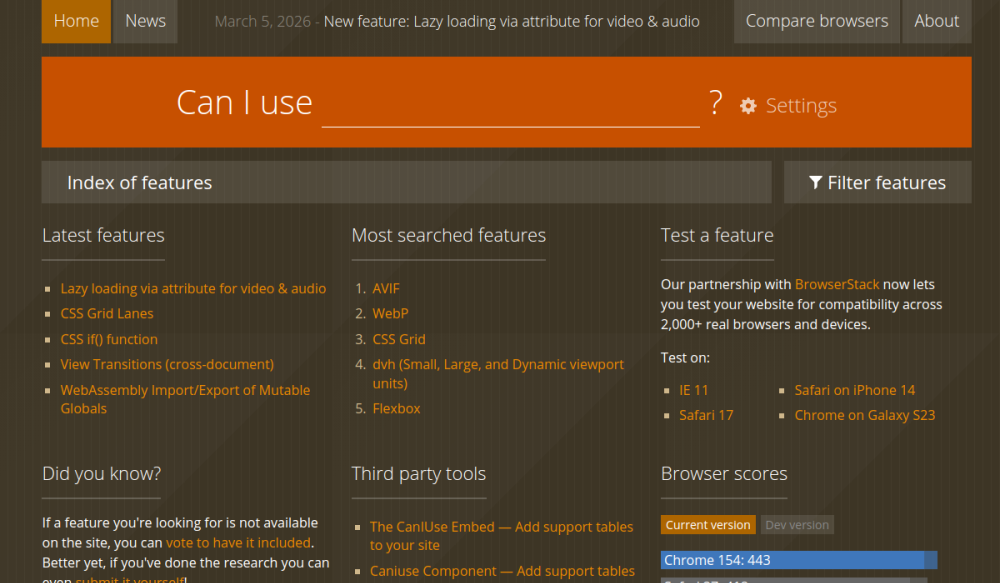The image size is (1000, 583).
Task: Open the Flexbox feature link
Action: coord(397,408)
